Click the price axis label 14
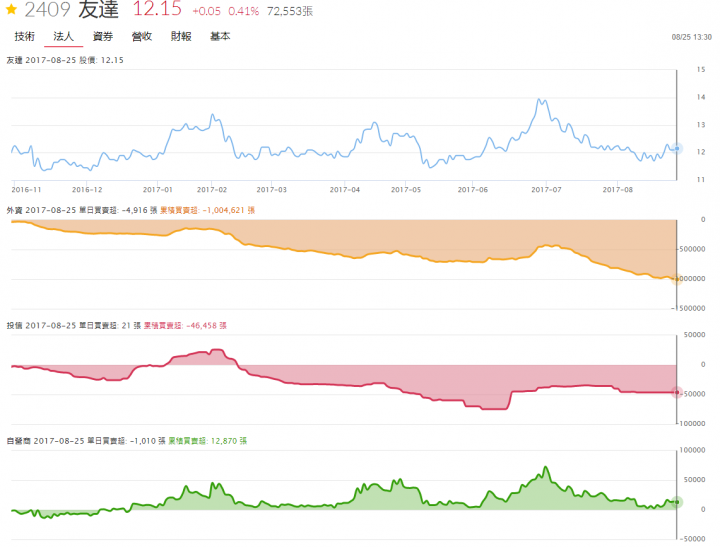Viewport: 720px width, 547px height. pyautogui.click(x=701, y=97)
